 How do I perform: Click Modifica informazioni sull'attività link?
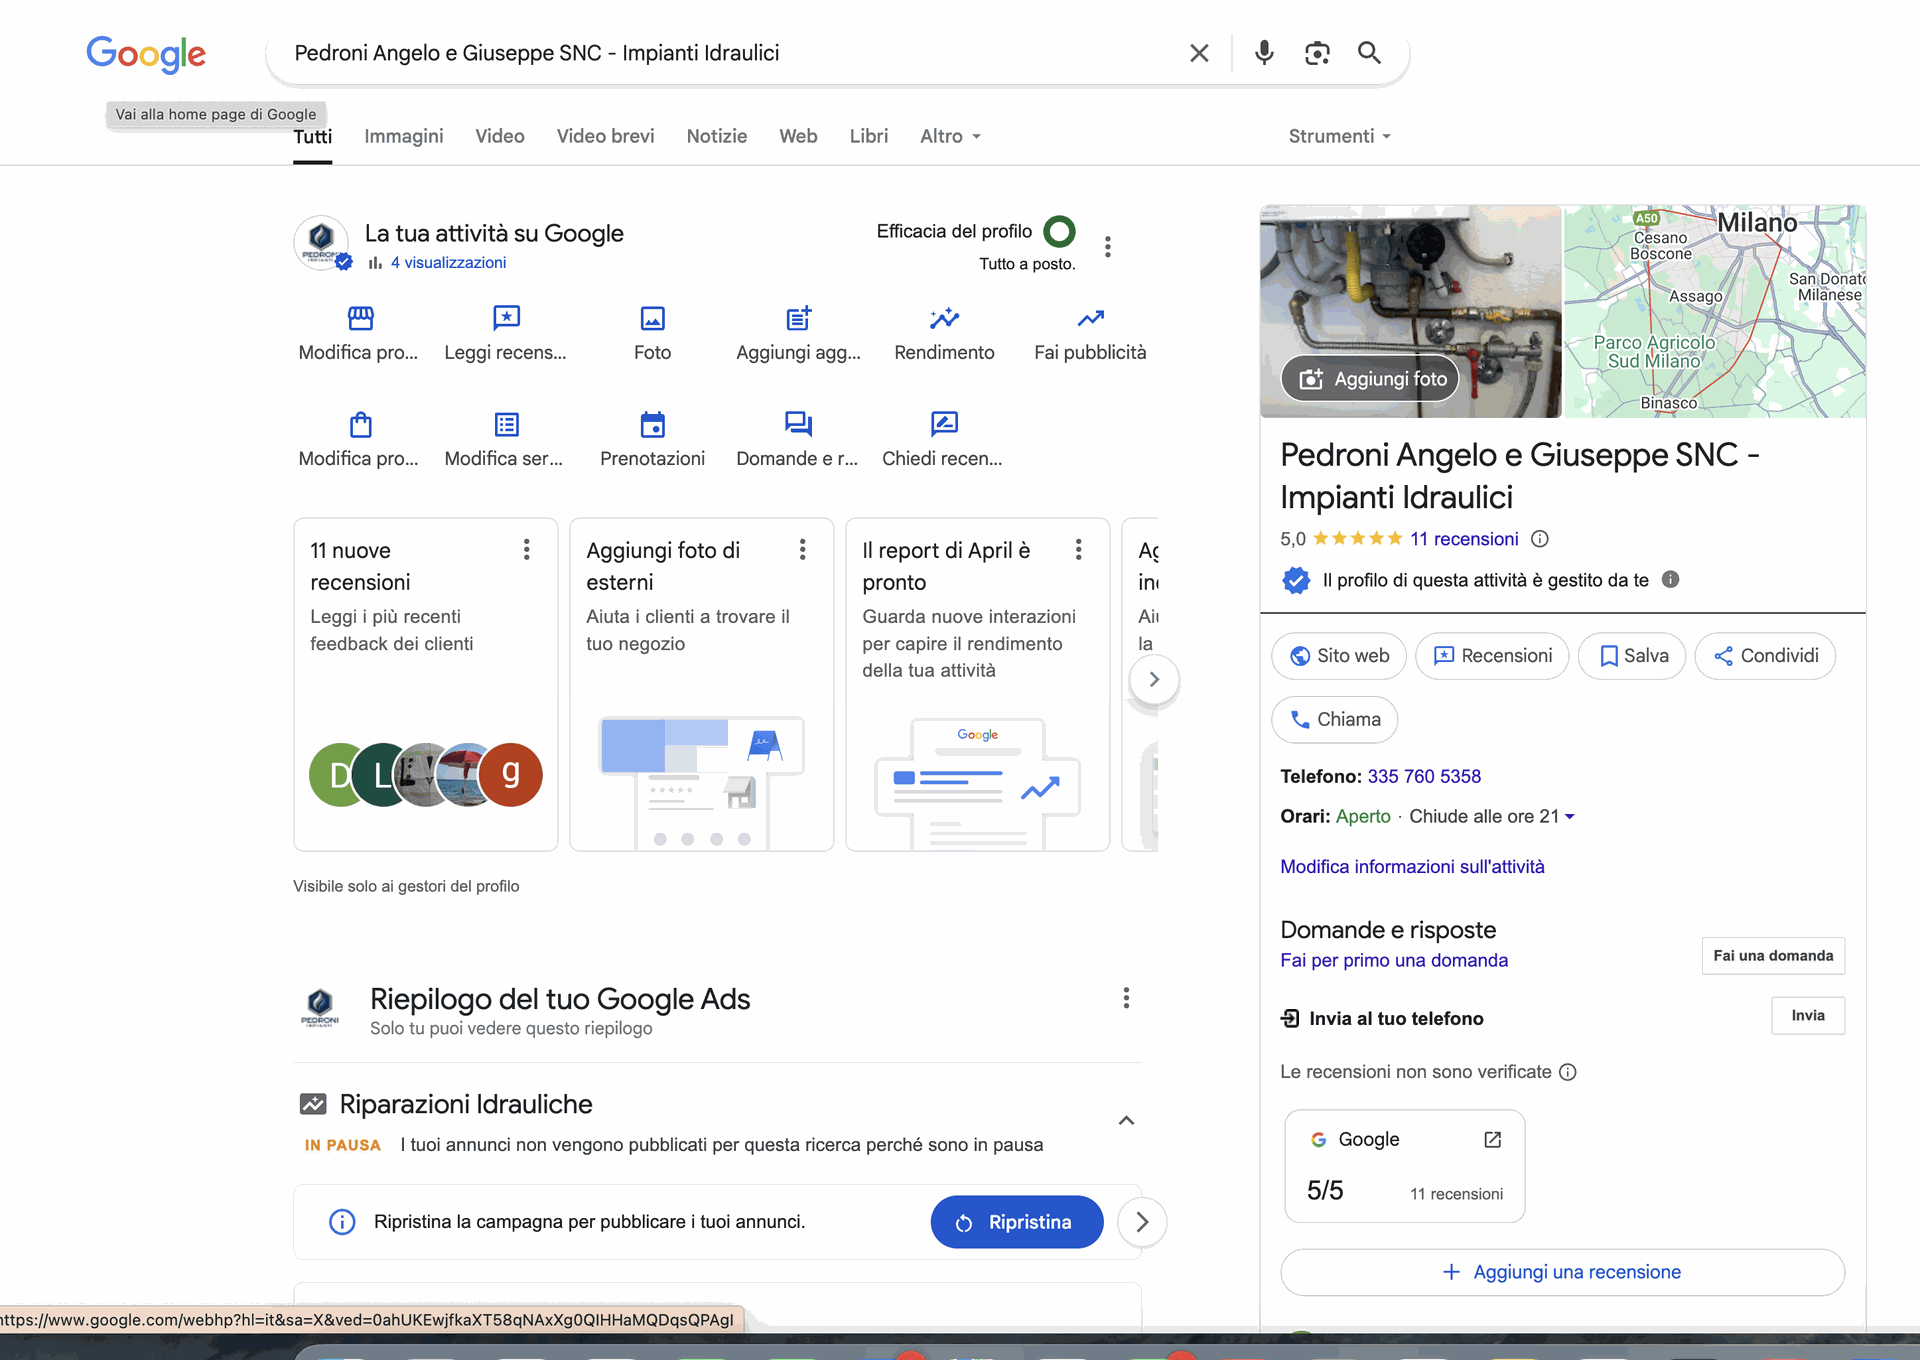click(1412, 866)
